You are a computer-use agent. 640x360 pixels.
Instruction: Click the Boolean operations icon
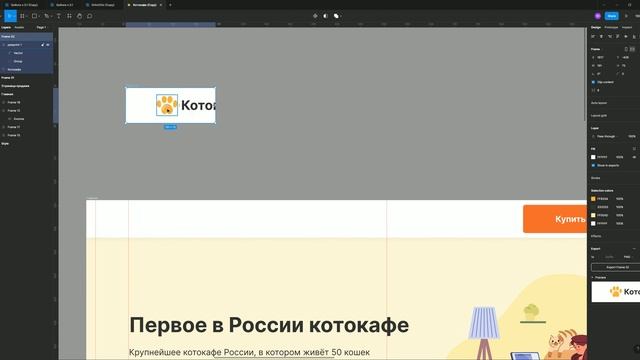tap(336, 16)
